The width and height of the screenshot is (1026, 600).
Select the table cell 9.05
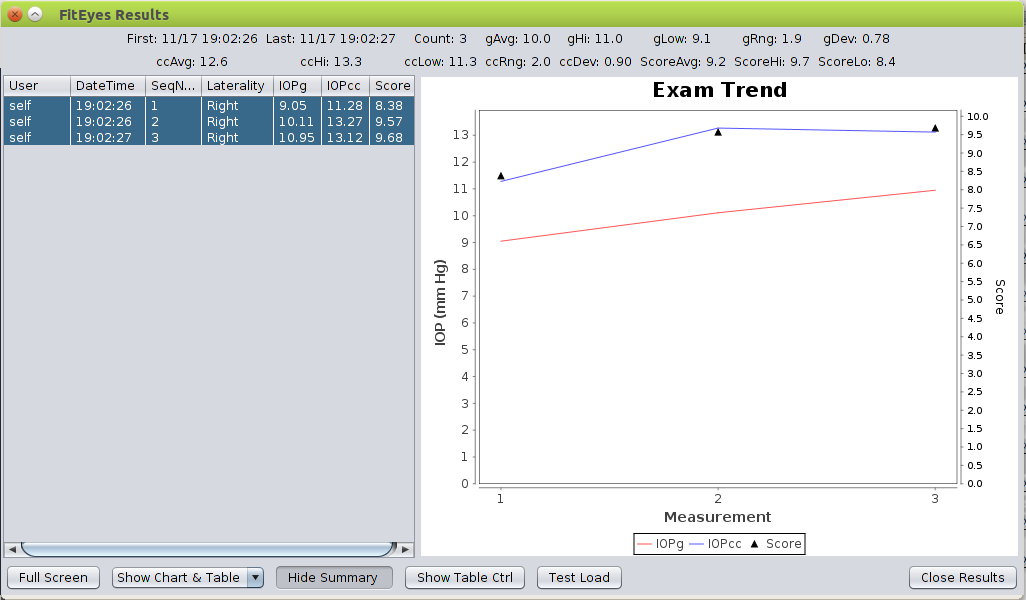(x=297, y=105)
